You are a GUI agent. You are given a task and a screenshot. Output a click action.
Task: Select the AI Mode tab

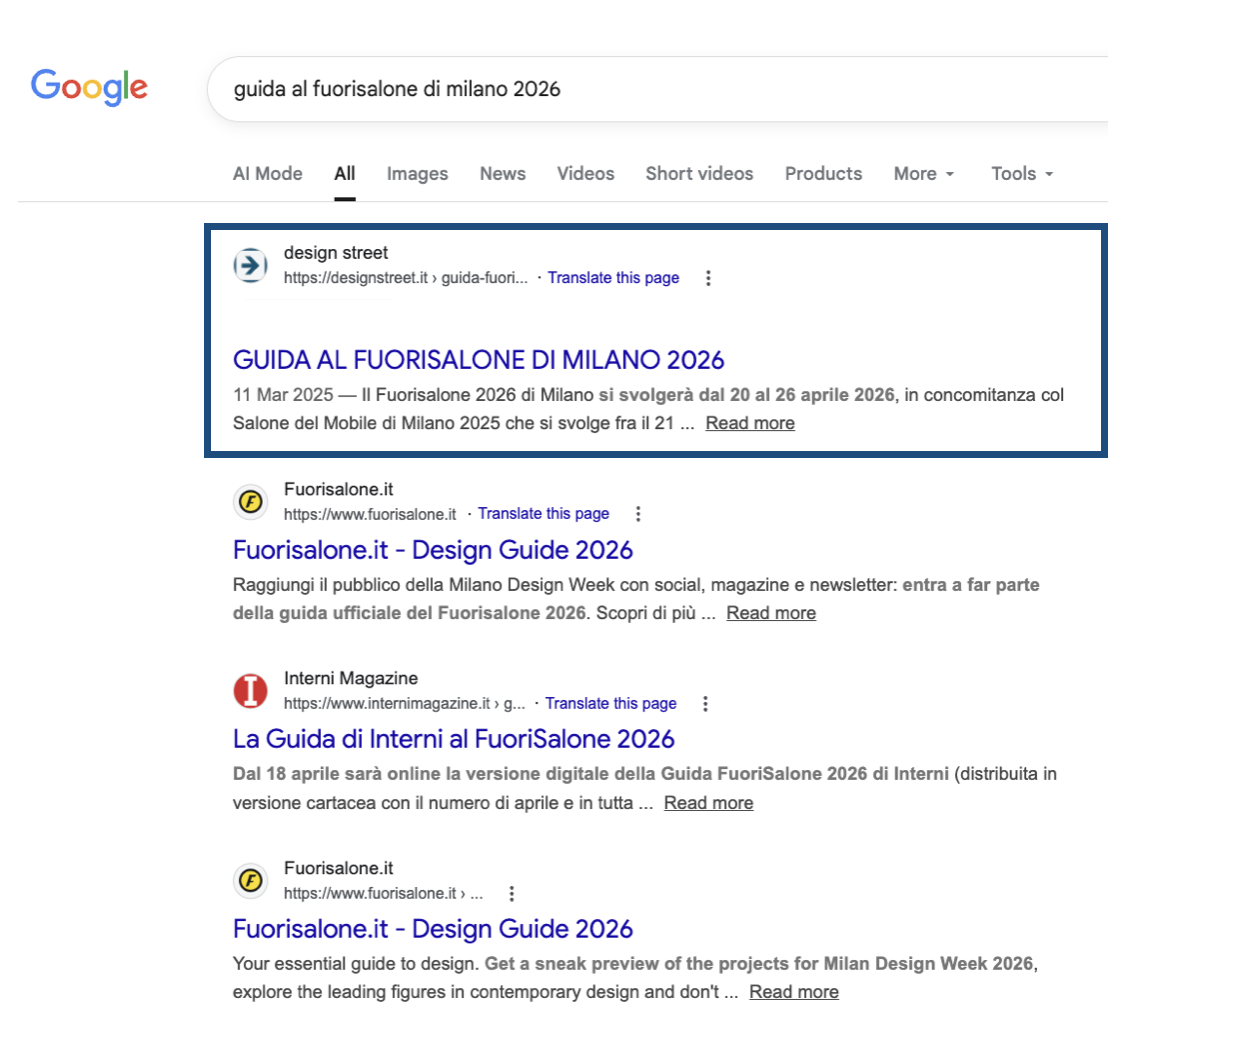click(x=267, y=174)
